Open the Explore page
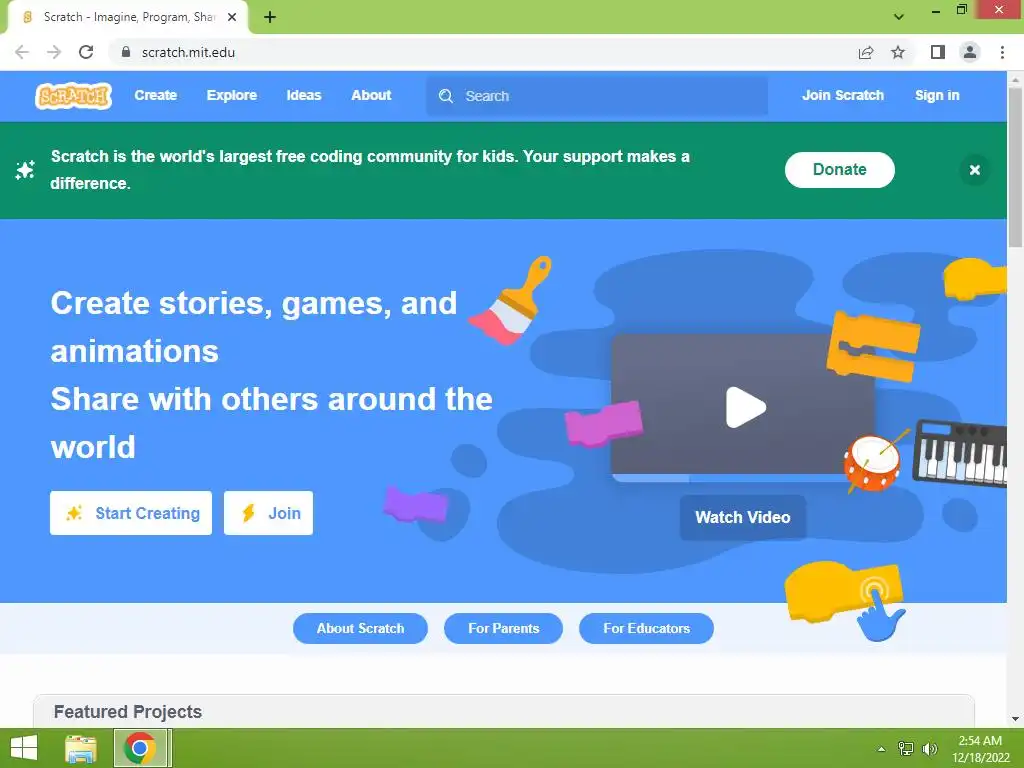1024x768 pixels. point(232,95)
